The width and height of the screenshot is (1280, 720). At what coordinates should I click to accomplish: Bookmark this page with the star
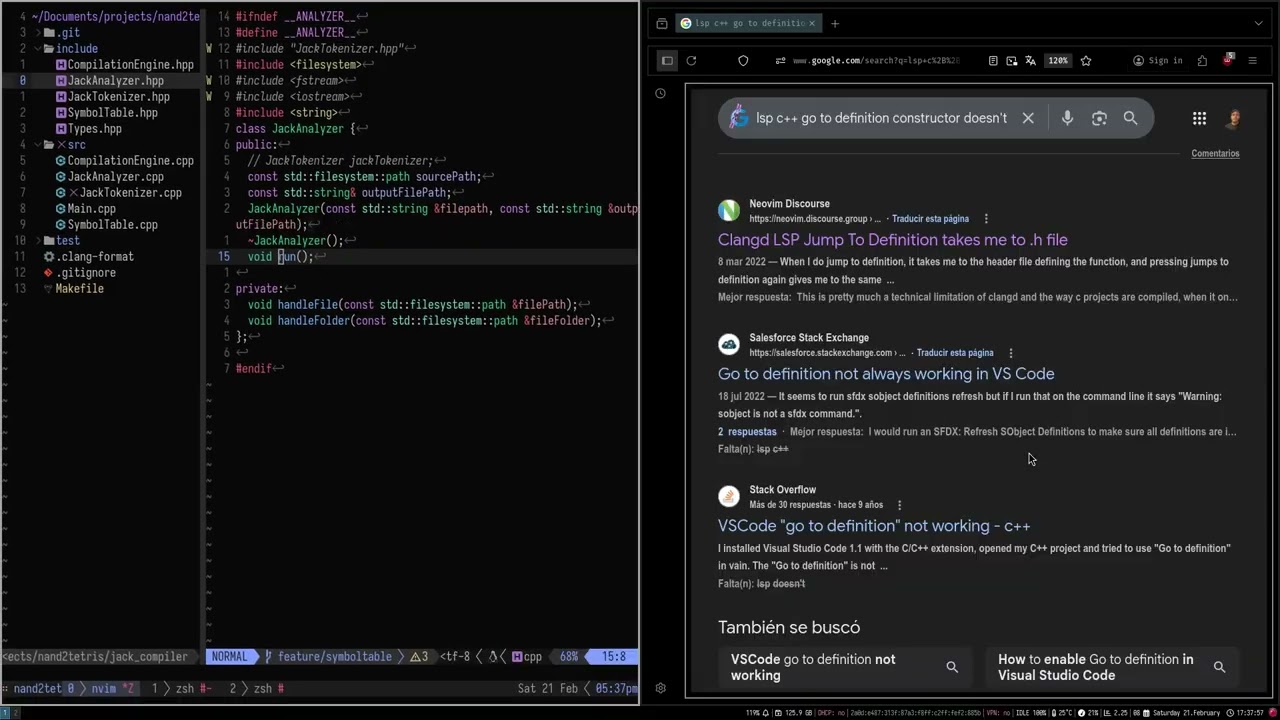click(1086, 60)
